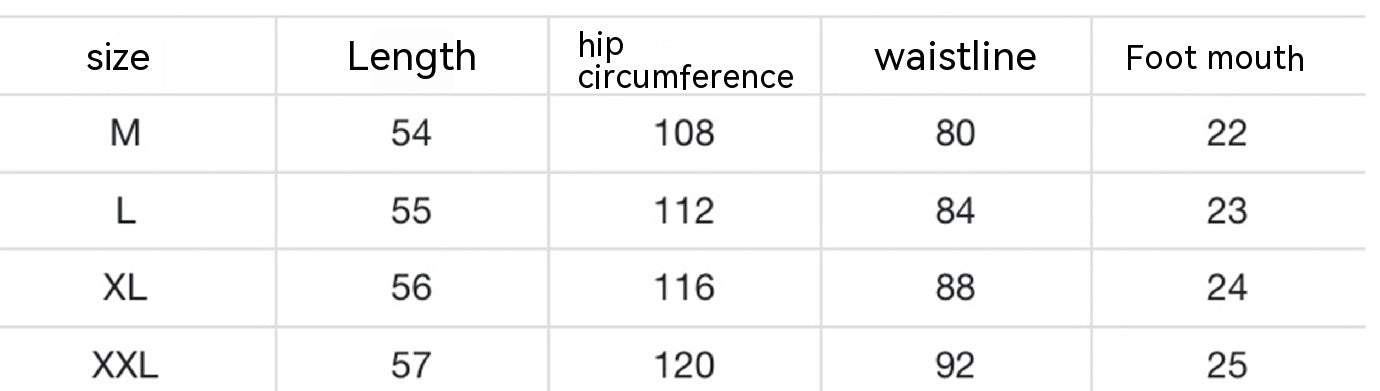Click hip circumference value 108

point(685,133)
